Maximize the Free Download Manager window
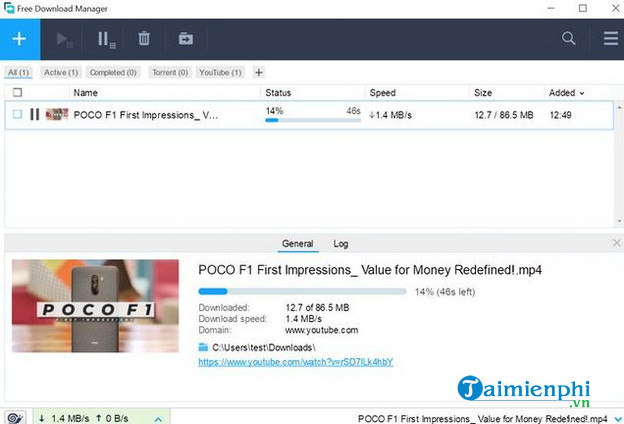624x424 pixels. (x=583, y=8)
